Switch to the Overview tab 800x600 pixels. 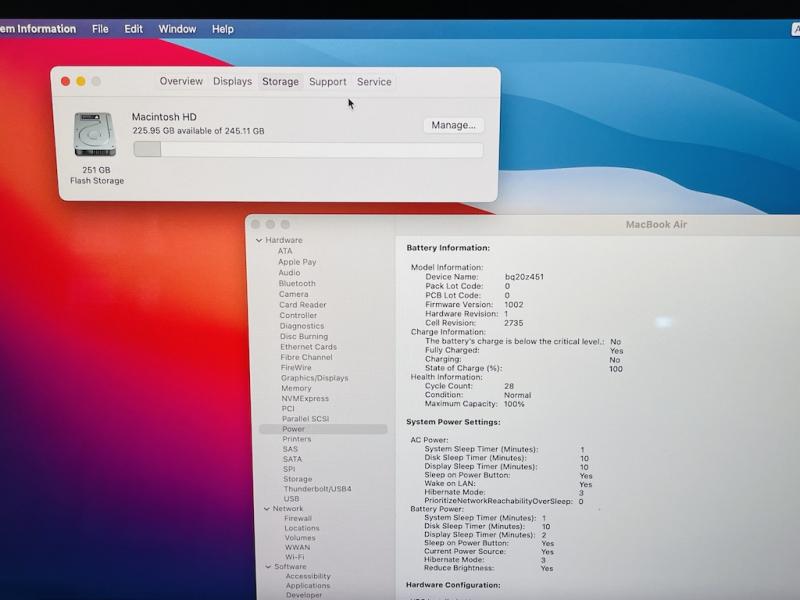(181, 82)
